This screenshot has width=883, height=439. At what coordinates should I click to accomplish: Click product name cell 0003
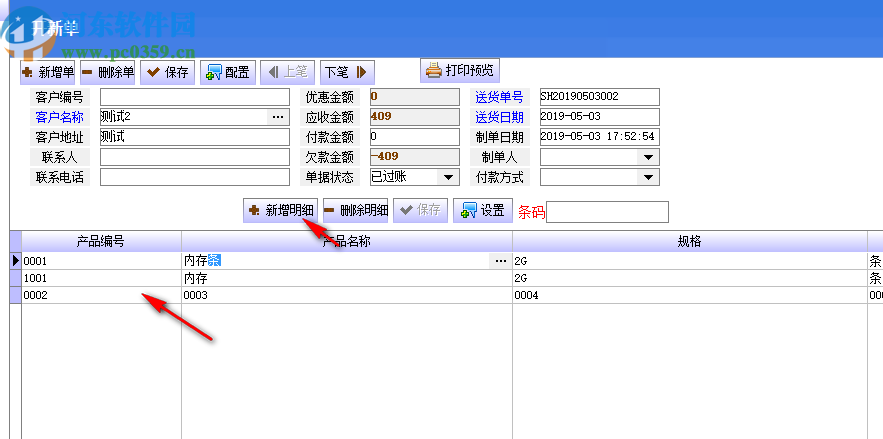point(347,295)
